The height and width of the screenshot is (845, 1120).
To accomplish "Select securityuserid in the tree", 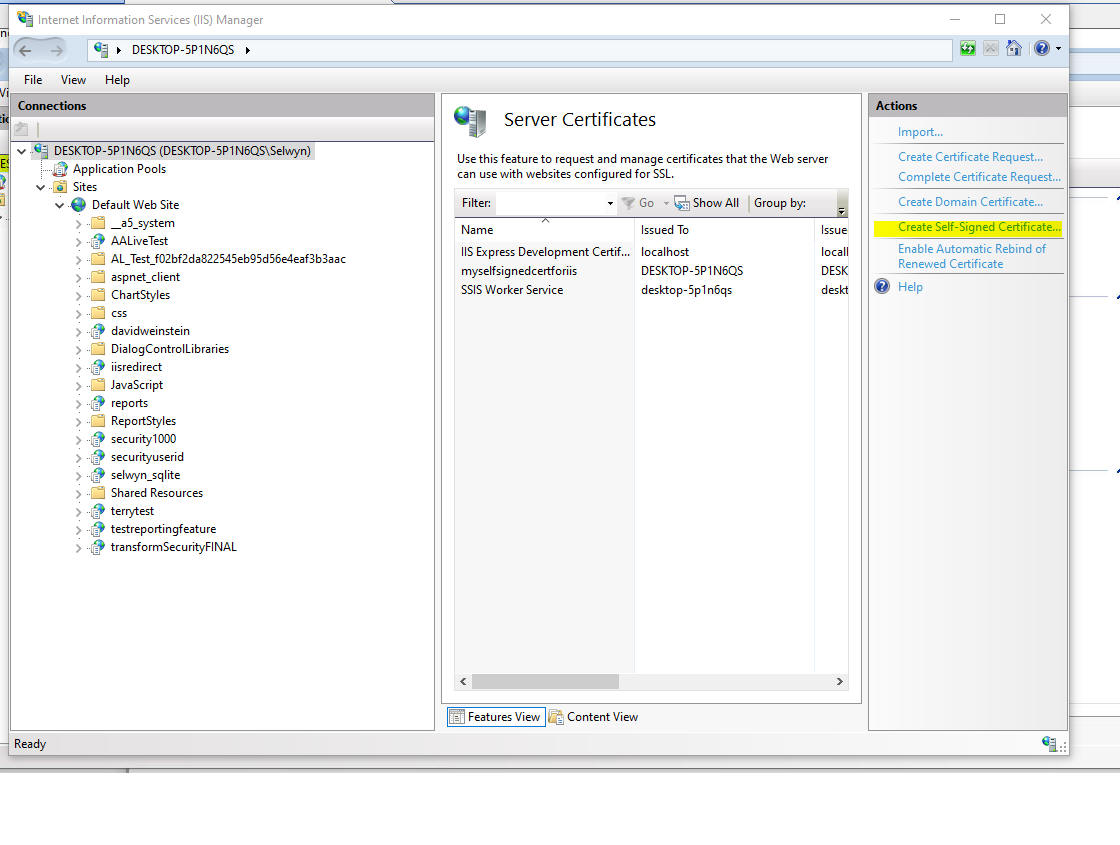I will [x=147, y=457].
